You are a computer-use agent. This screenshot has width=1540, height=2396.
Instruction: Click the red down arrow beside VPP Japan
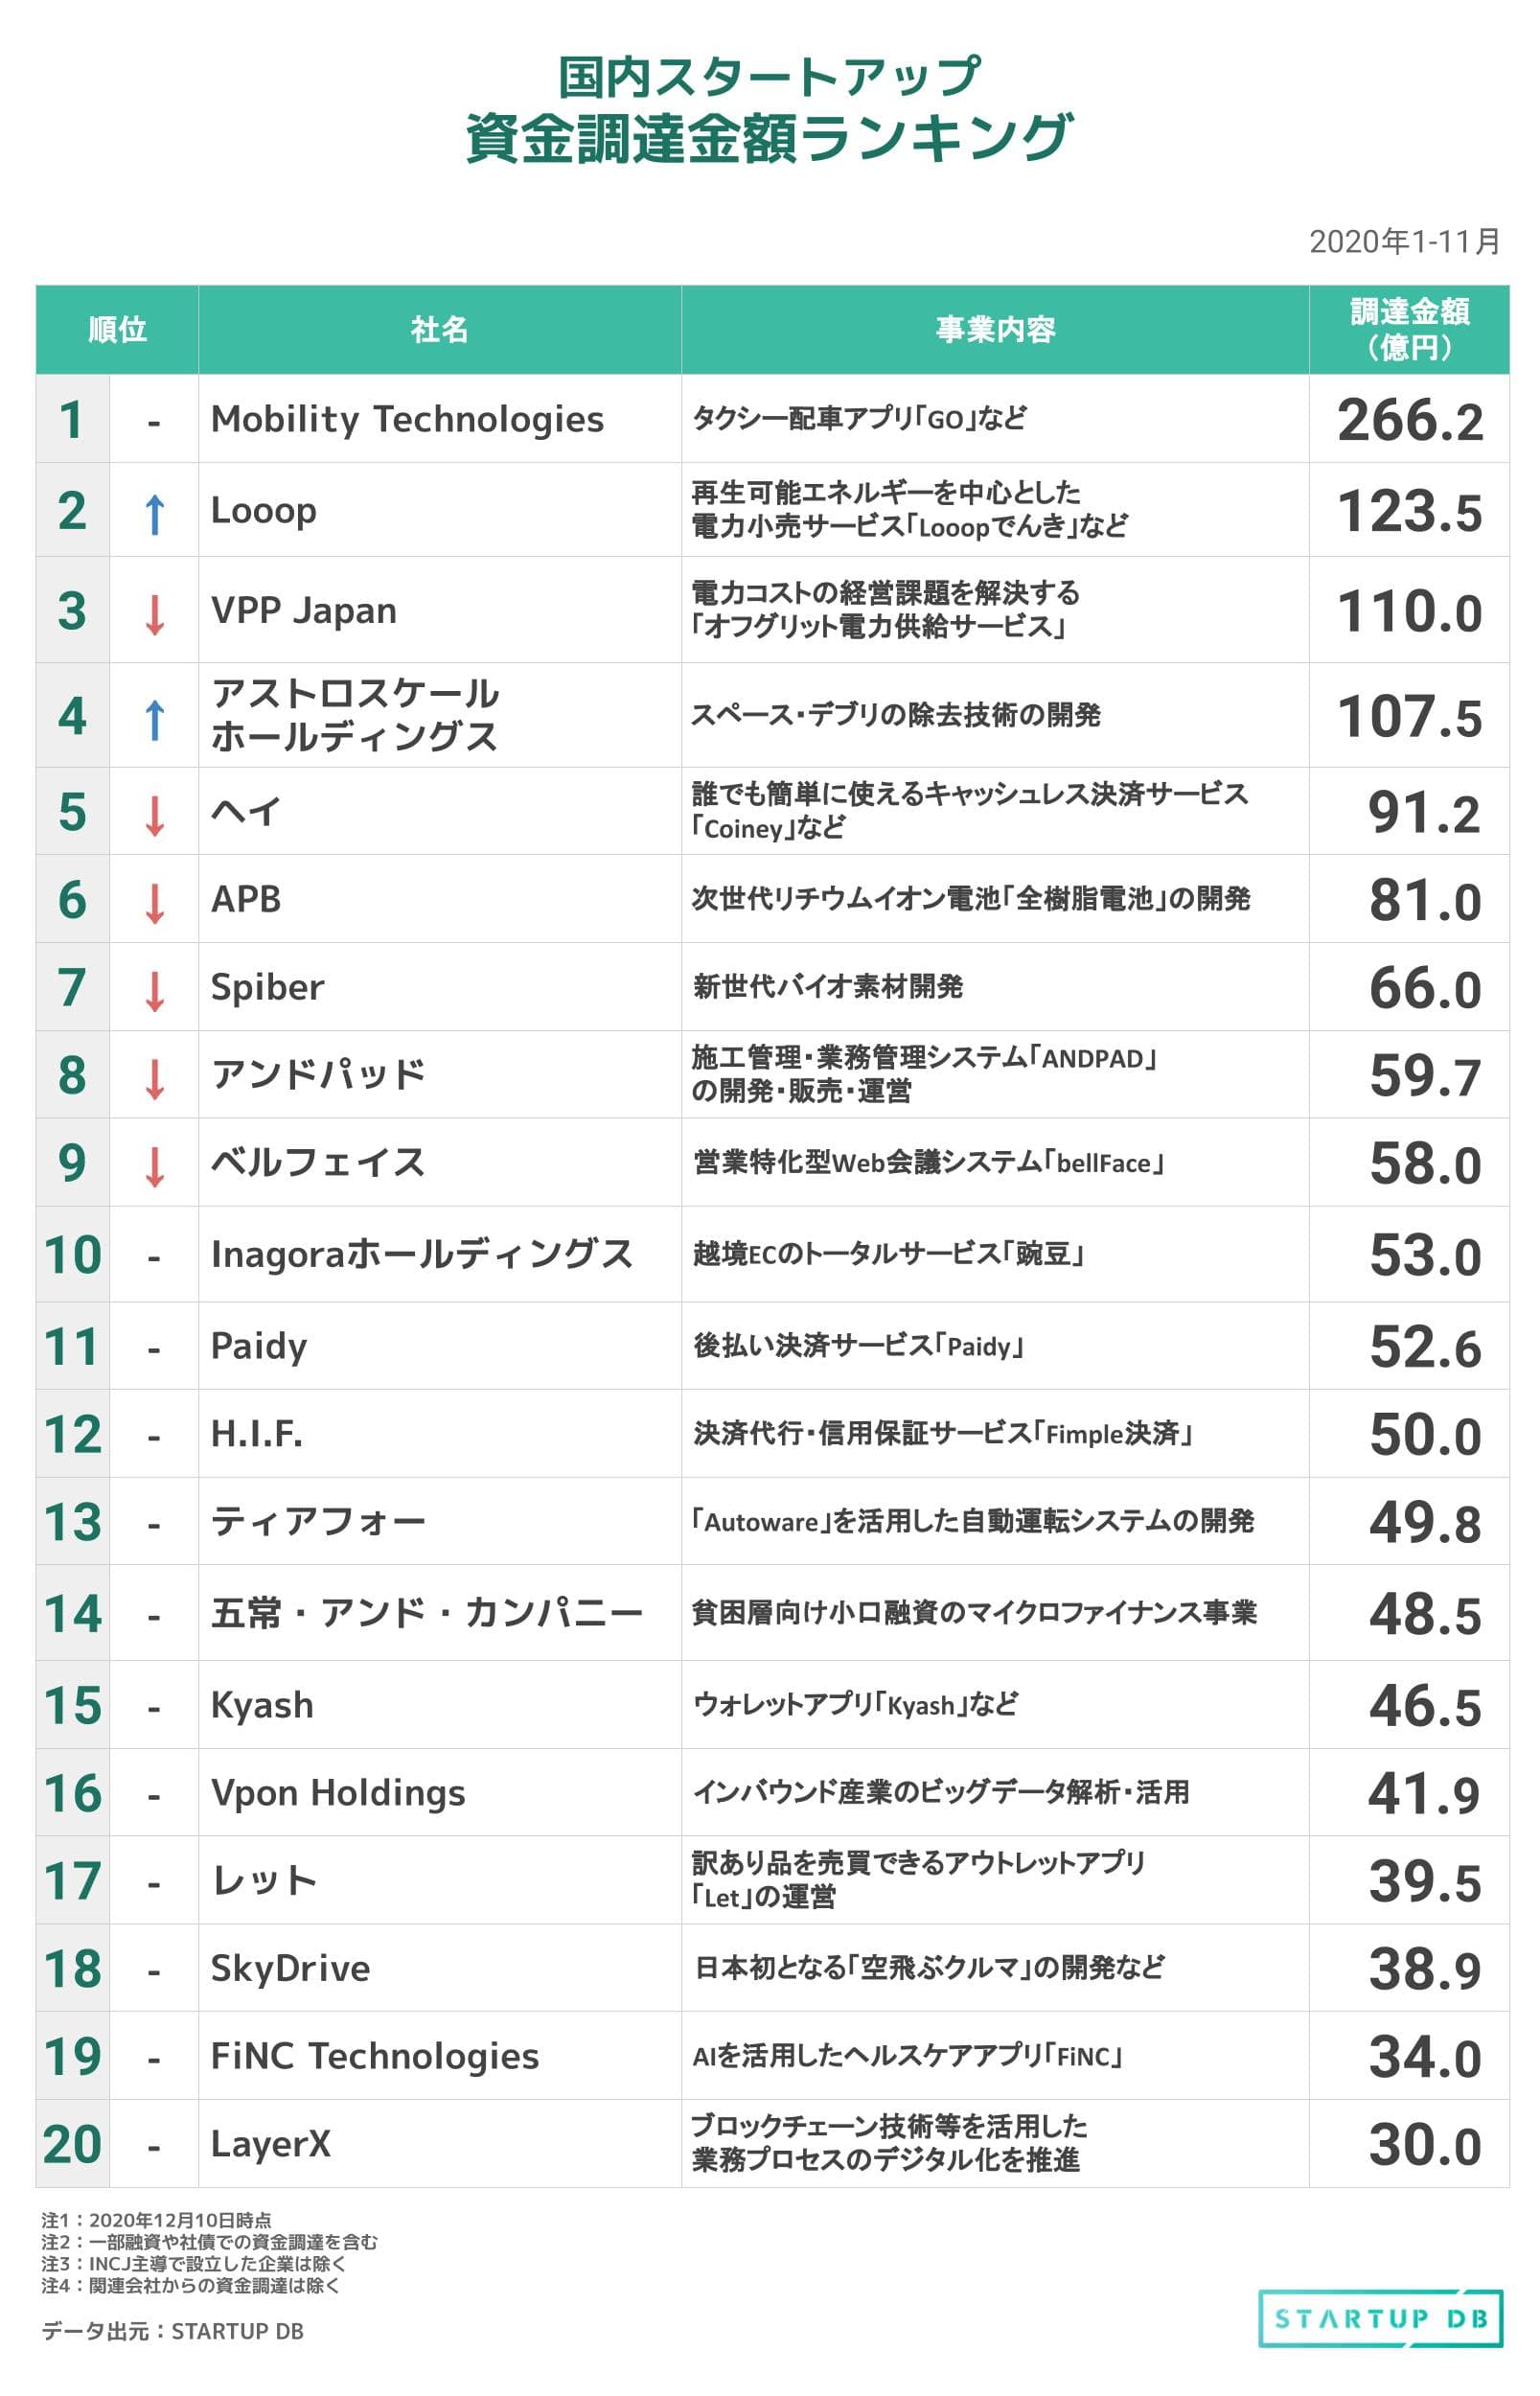(154, 614)
